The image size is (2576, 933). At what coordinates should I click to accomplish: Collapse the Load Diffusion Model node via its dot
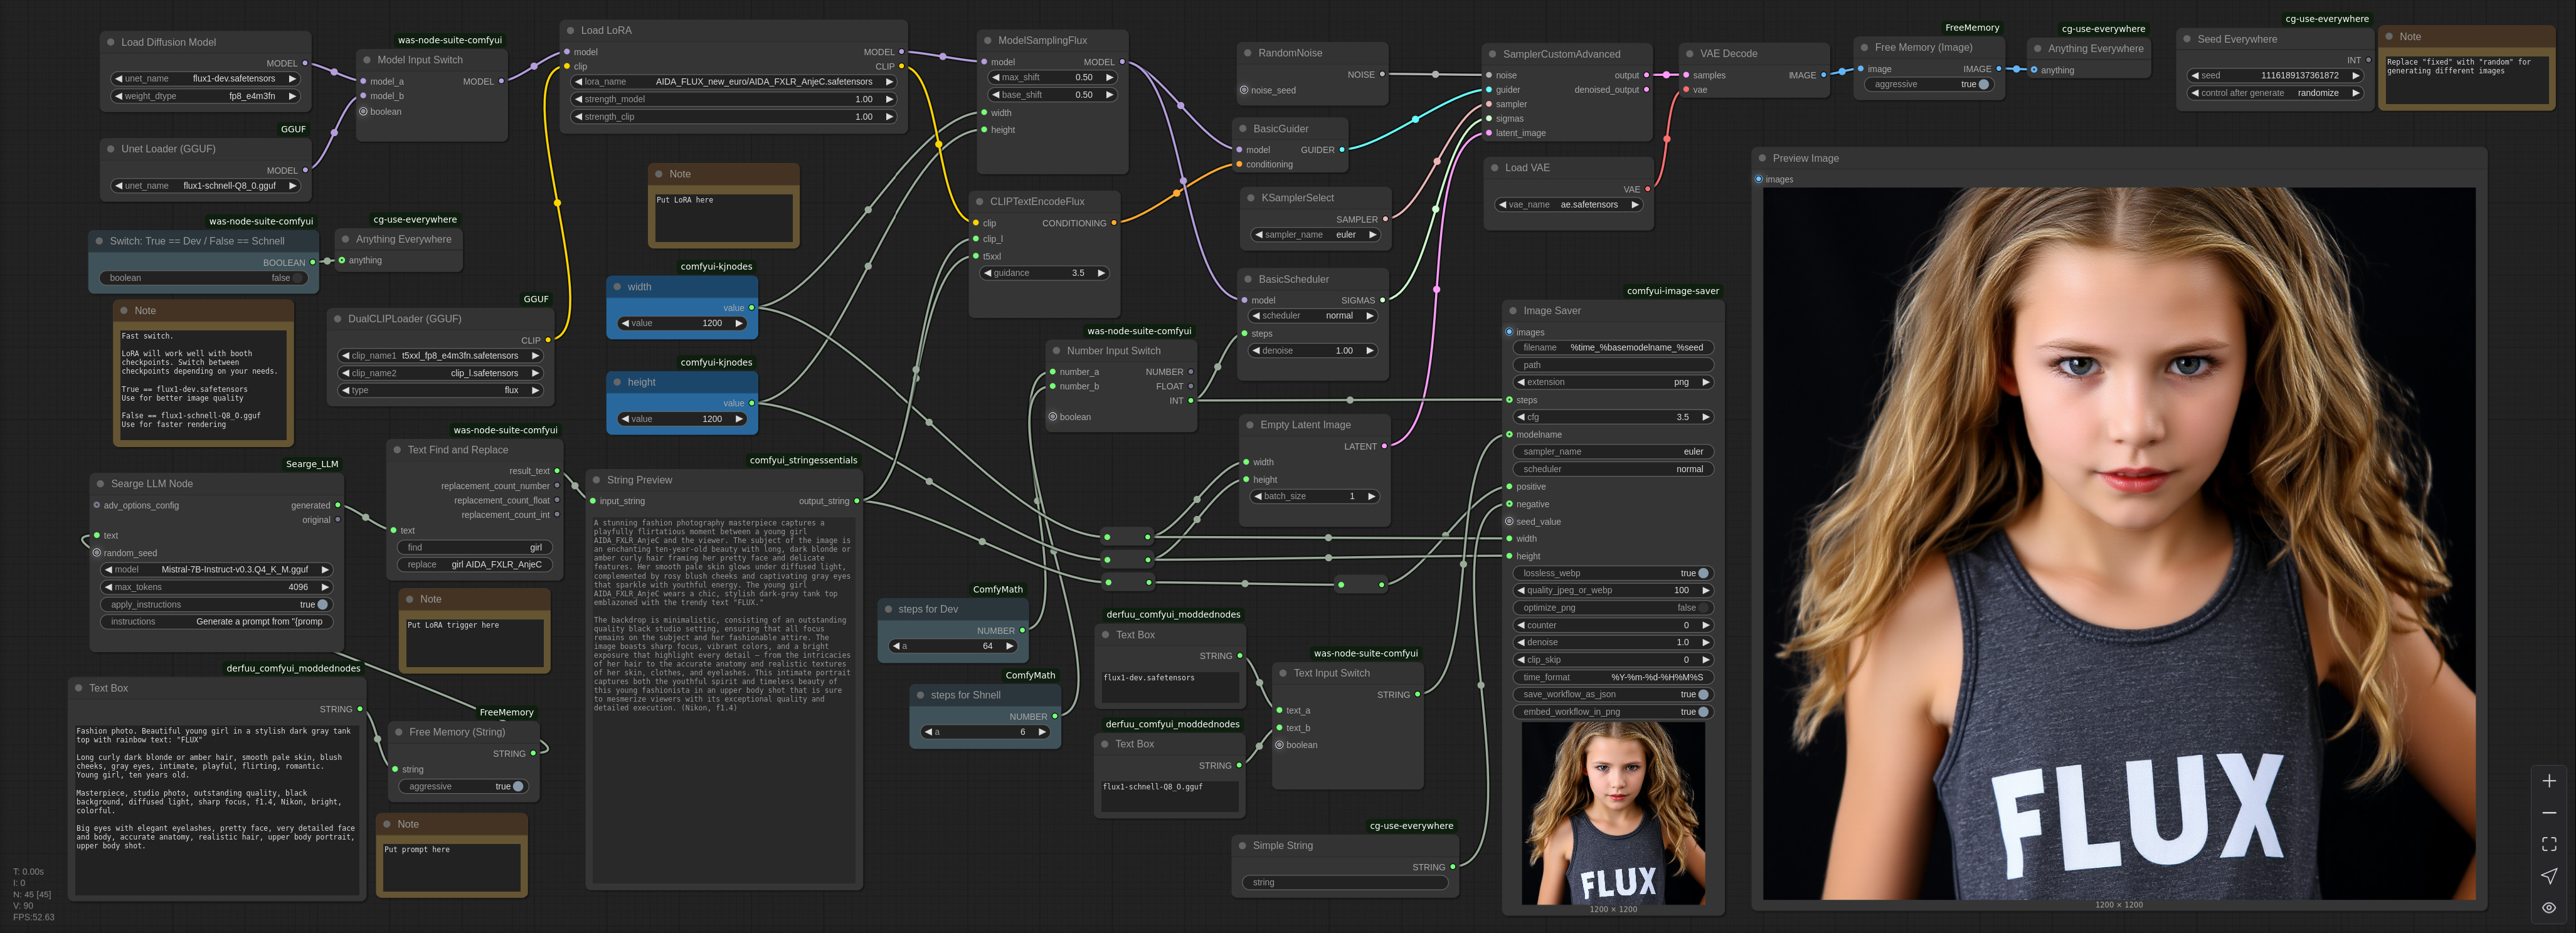pyautogui.click(x=111, y=43)
